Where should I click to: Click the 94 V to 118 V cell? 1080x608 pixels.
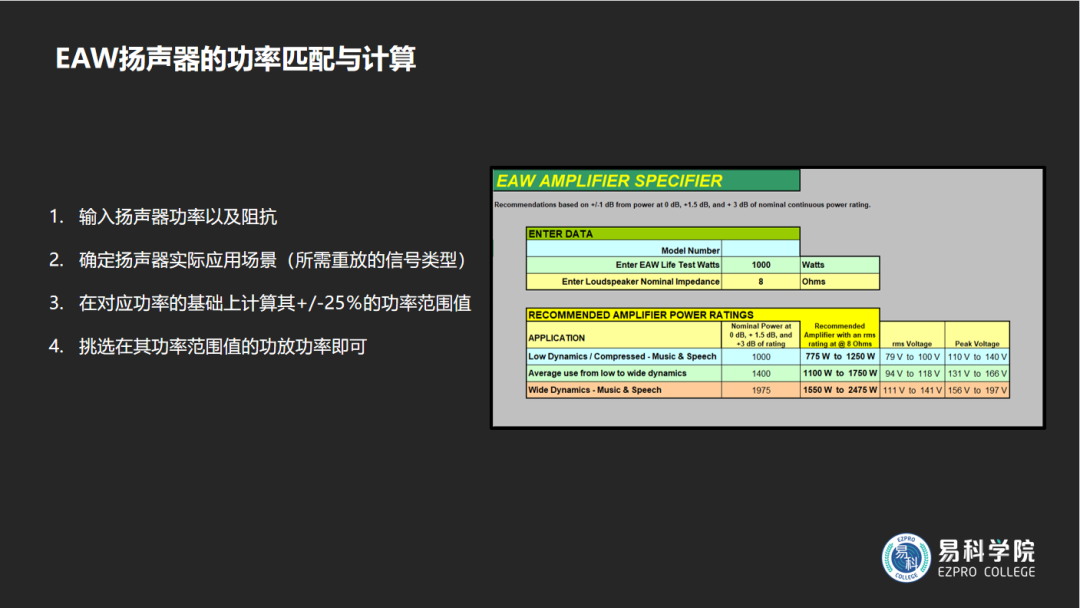tap(912, 373)
